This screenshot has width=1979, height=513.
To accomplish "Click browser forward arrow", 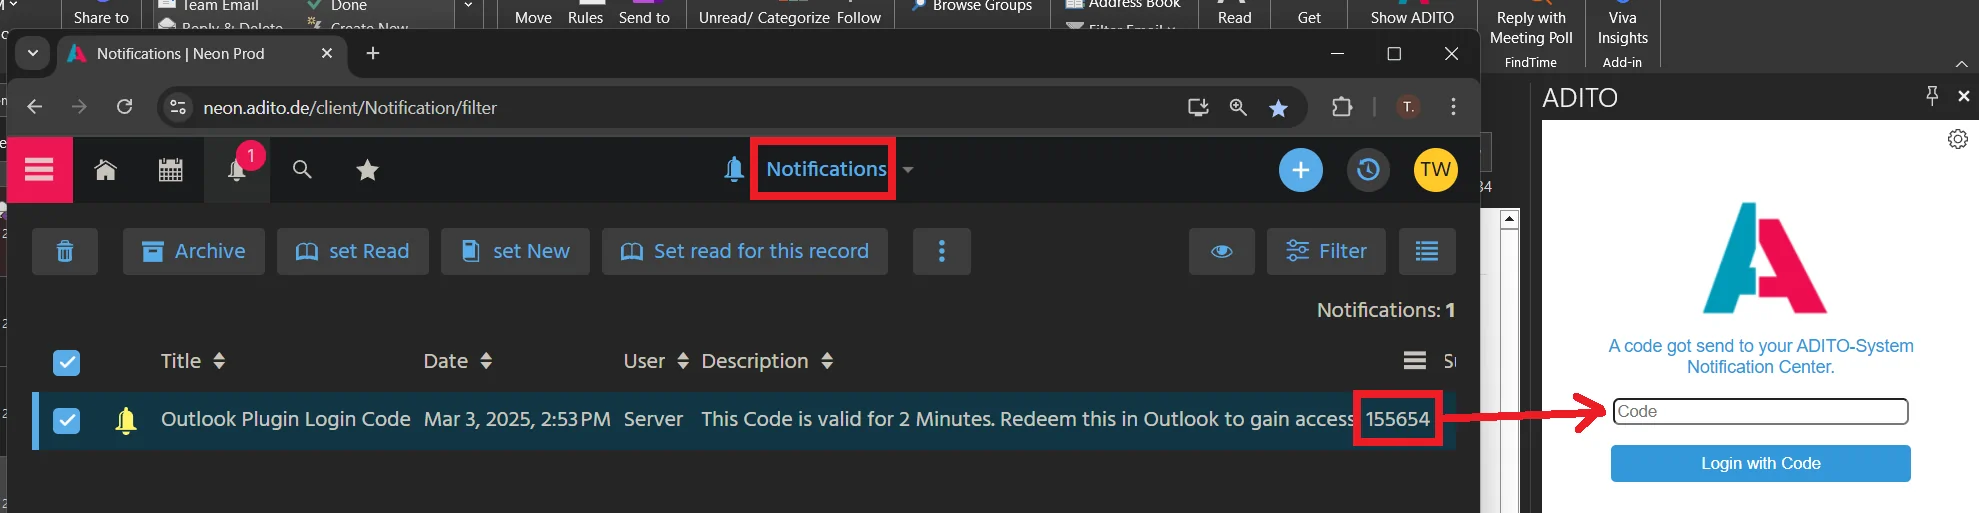I will coord(80,107).
